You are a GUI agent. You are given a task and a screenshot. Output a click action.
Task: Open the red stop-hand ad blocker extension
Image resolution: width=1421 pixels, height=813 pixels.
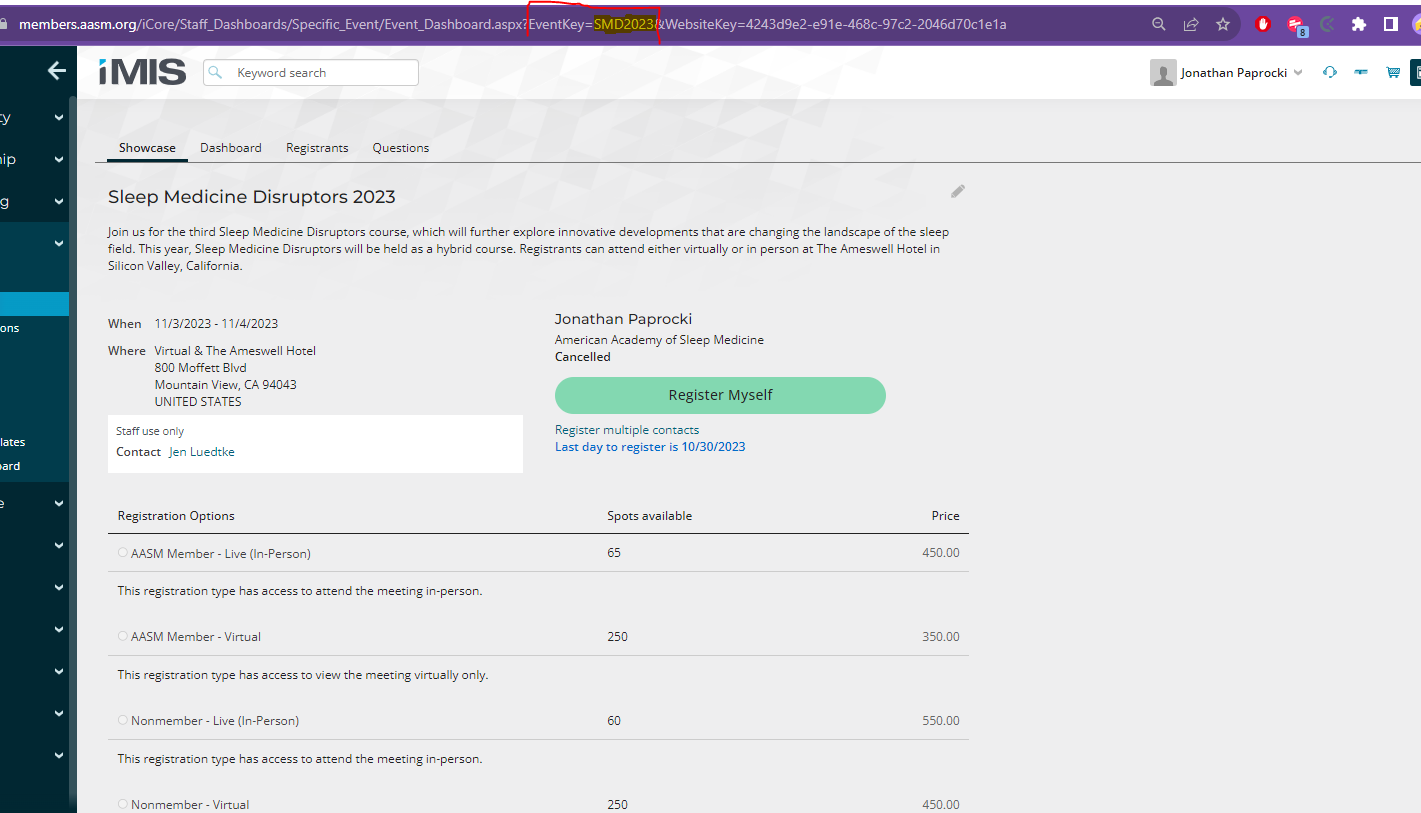1263,24
